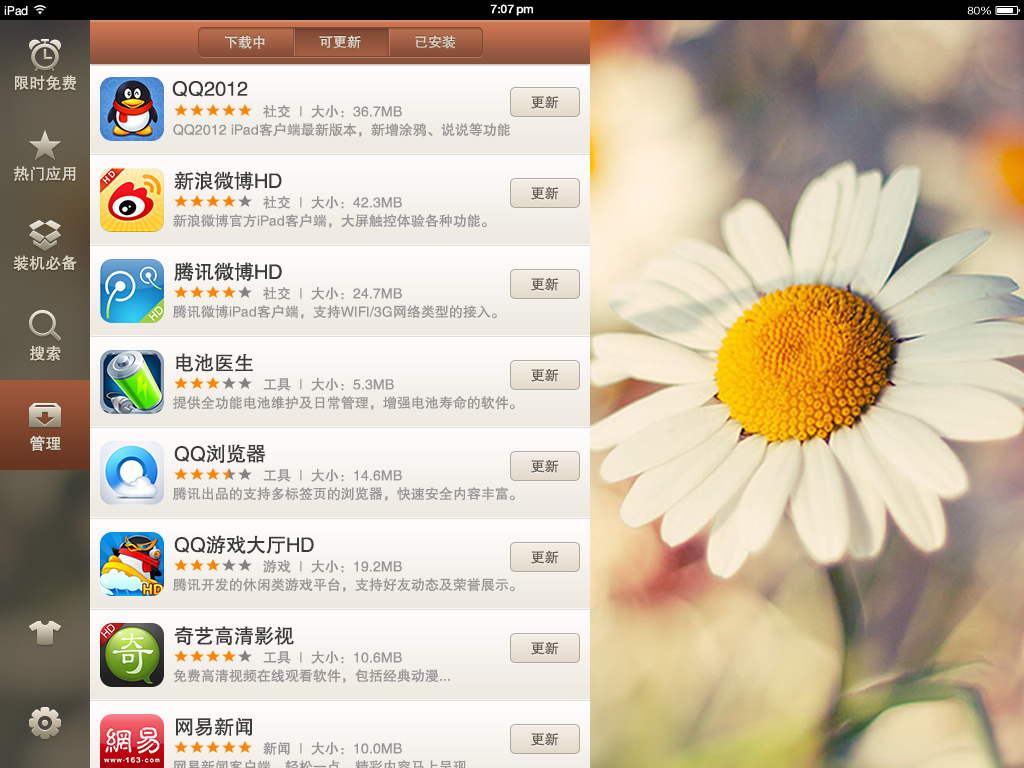Tap the 大小：36.7MB size text
1024x768 pixels.
point(357,112)
